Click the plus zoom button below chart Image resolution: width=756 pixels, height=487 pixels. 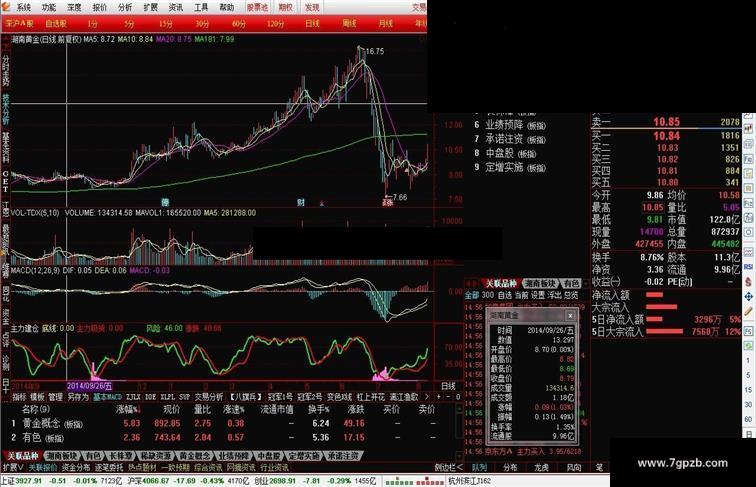pyautogui.click(x=439, y=397)
